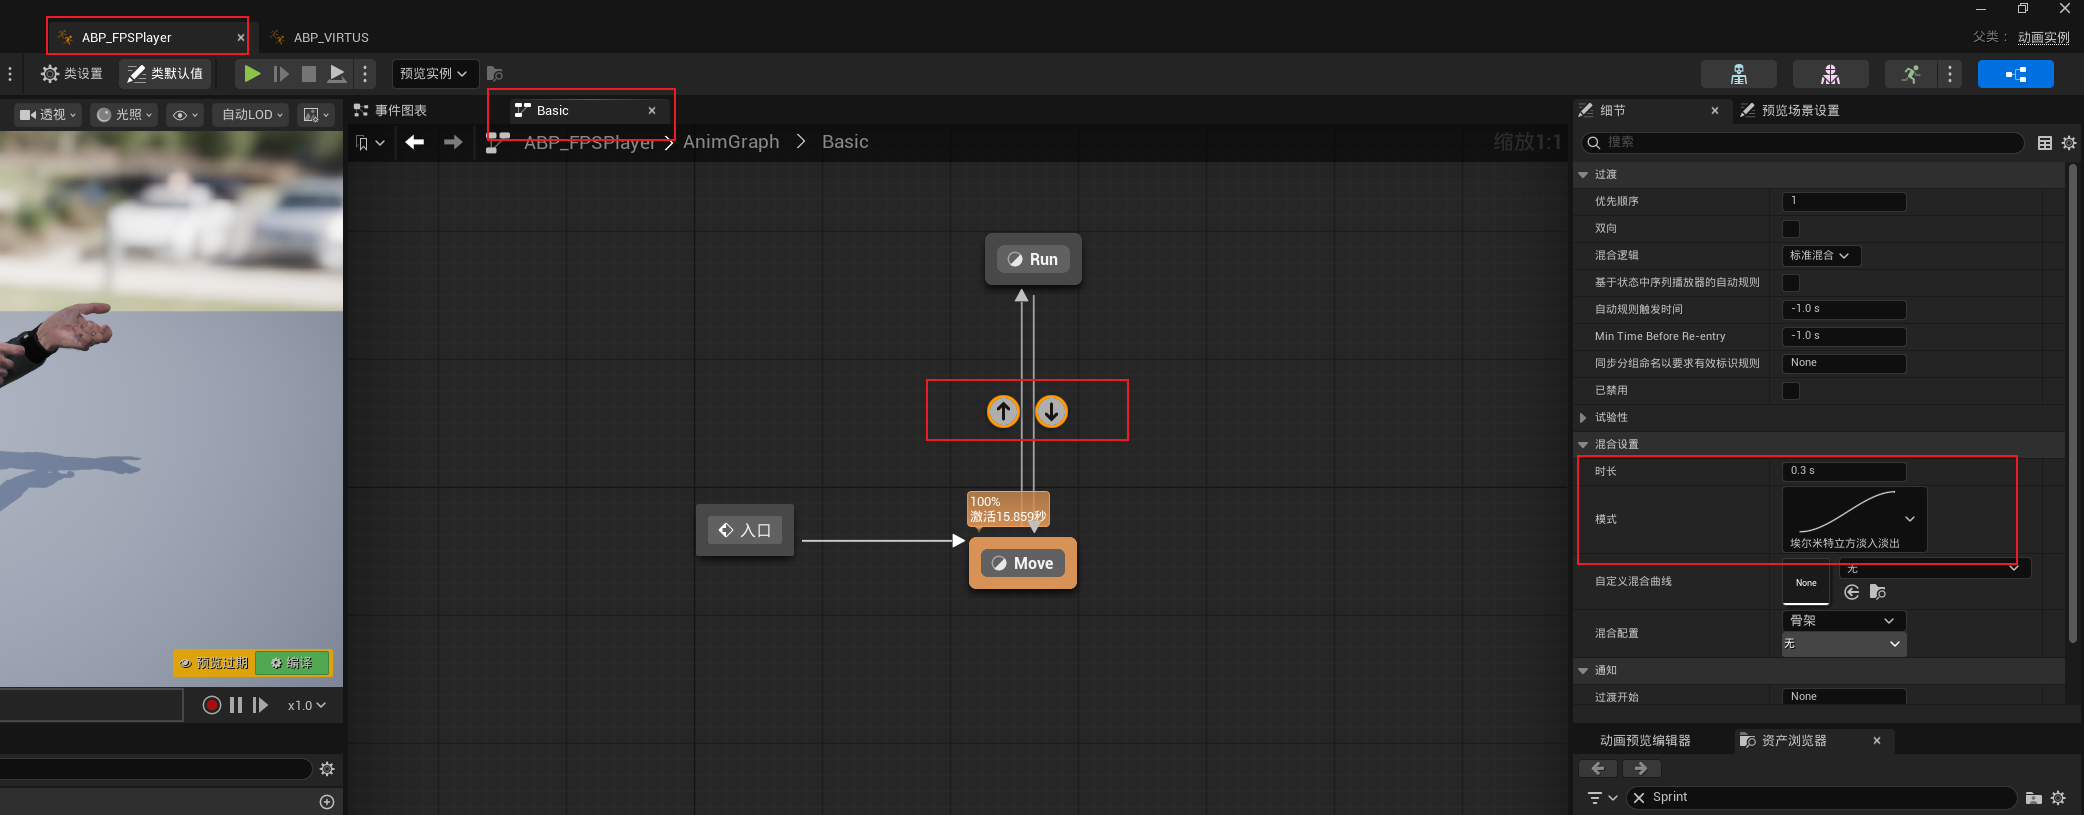Toggle the class defaults (类默认值) button

tap(166, 73)
